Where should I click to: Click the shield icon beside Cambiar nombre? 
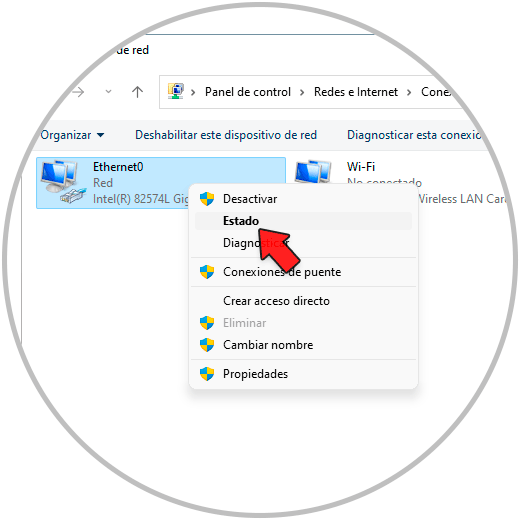pos(207,345)
